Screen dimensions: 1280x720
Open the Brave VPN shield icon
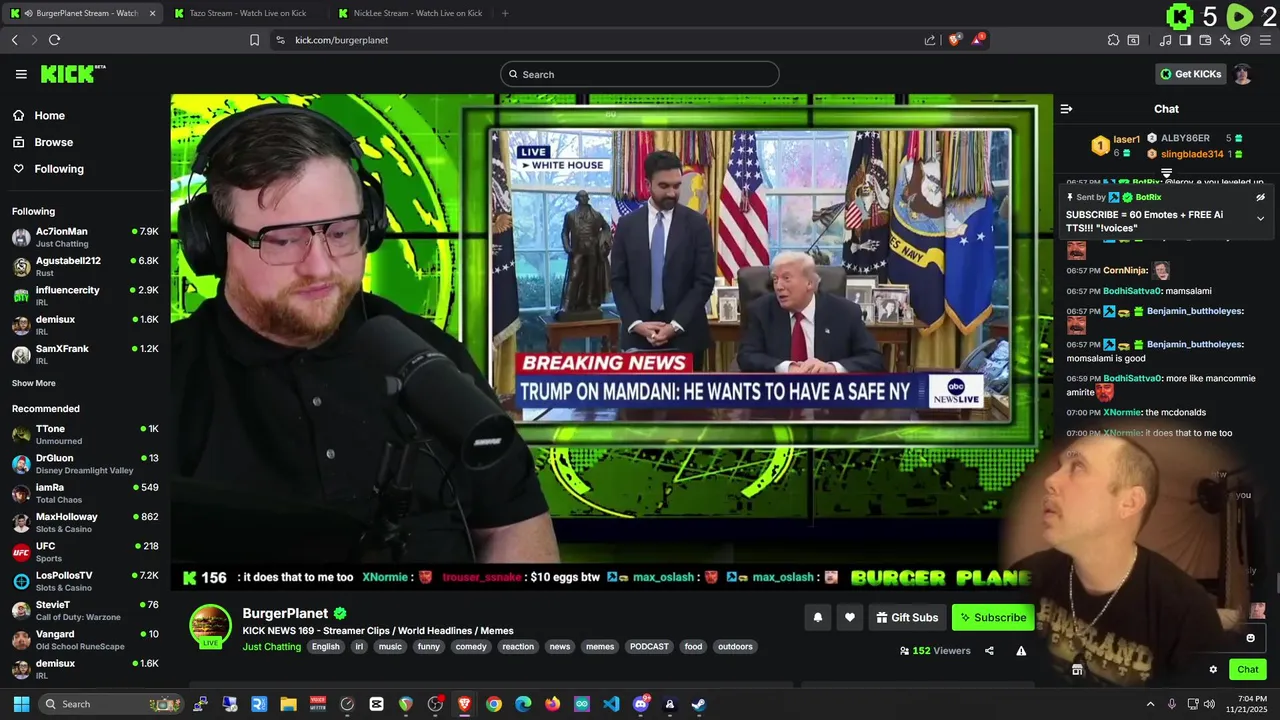pyautogui.click(x=1245, y=40)
